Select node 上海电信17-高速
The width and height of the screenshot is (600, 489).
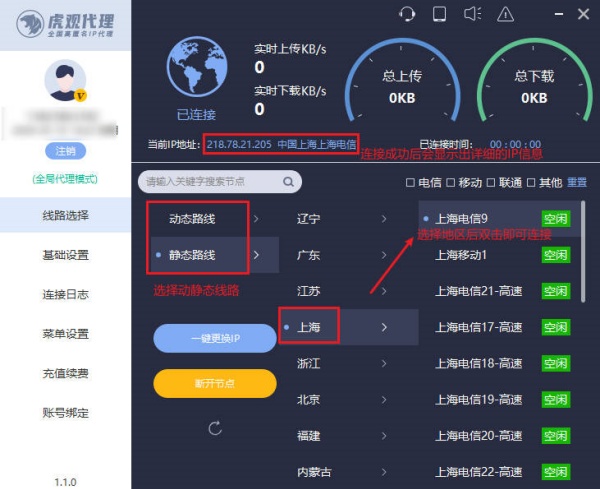point(478,327)
